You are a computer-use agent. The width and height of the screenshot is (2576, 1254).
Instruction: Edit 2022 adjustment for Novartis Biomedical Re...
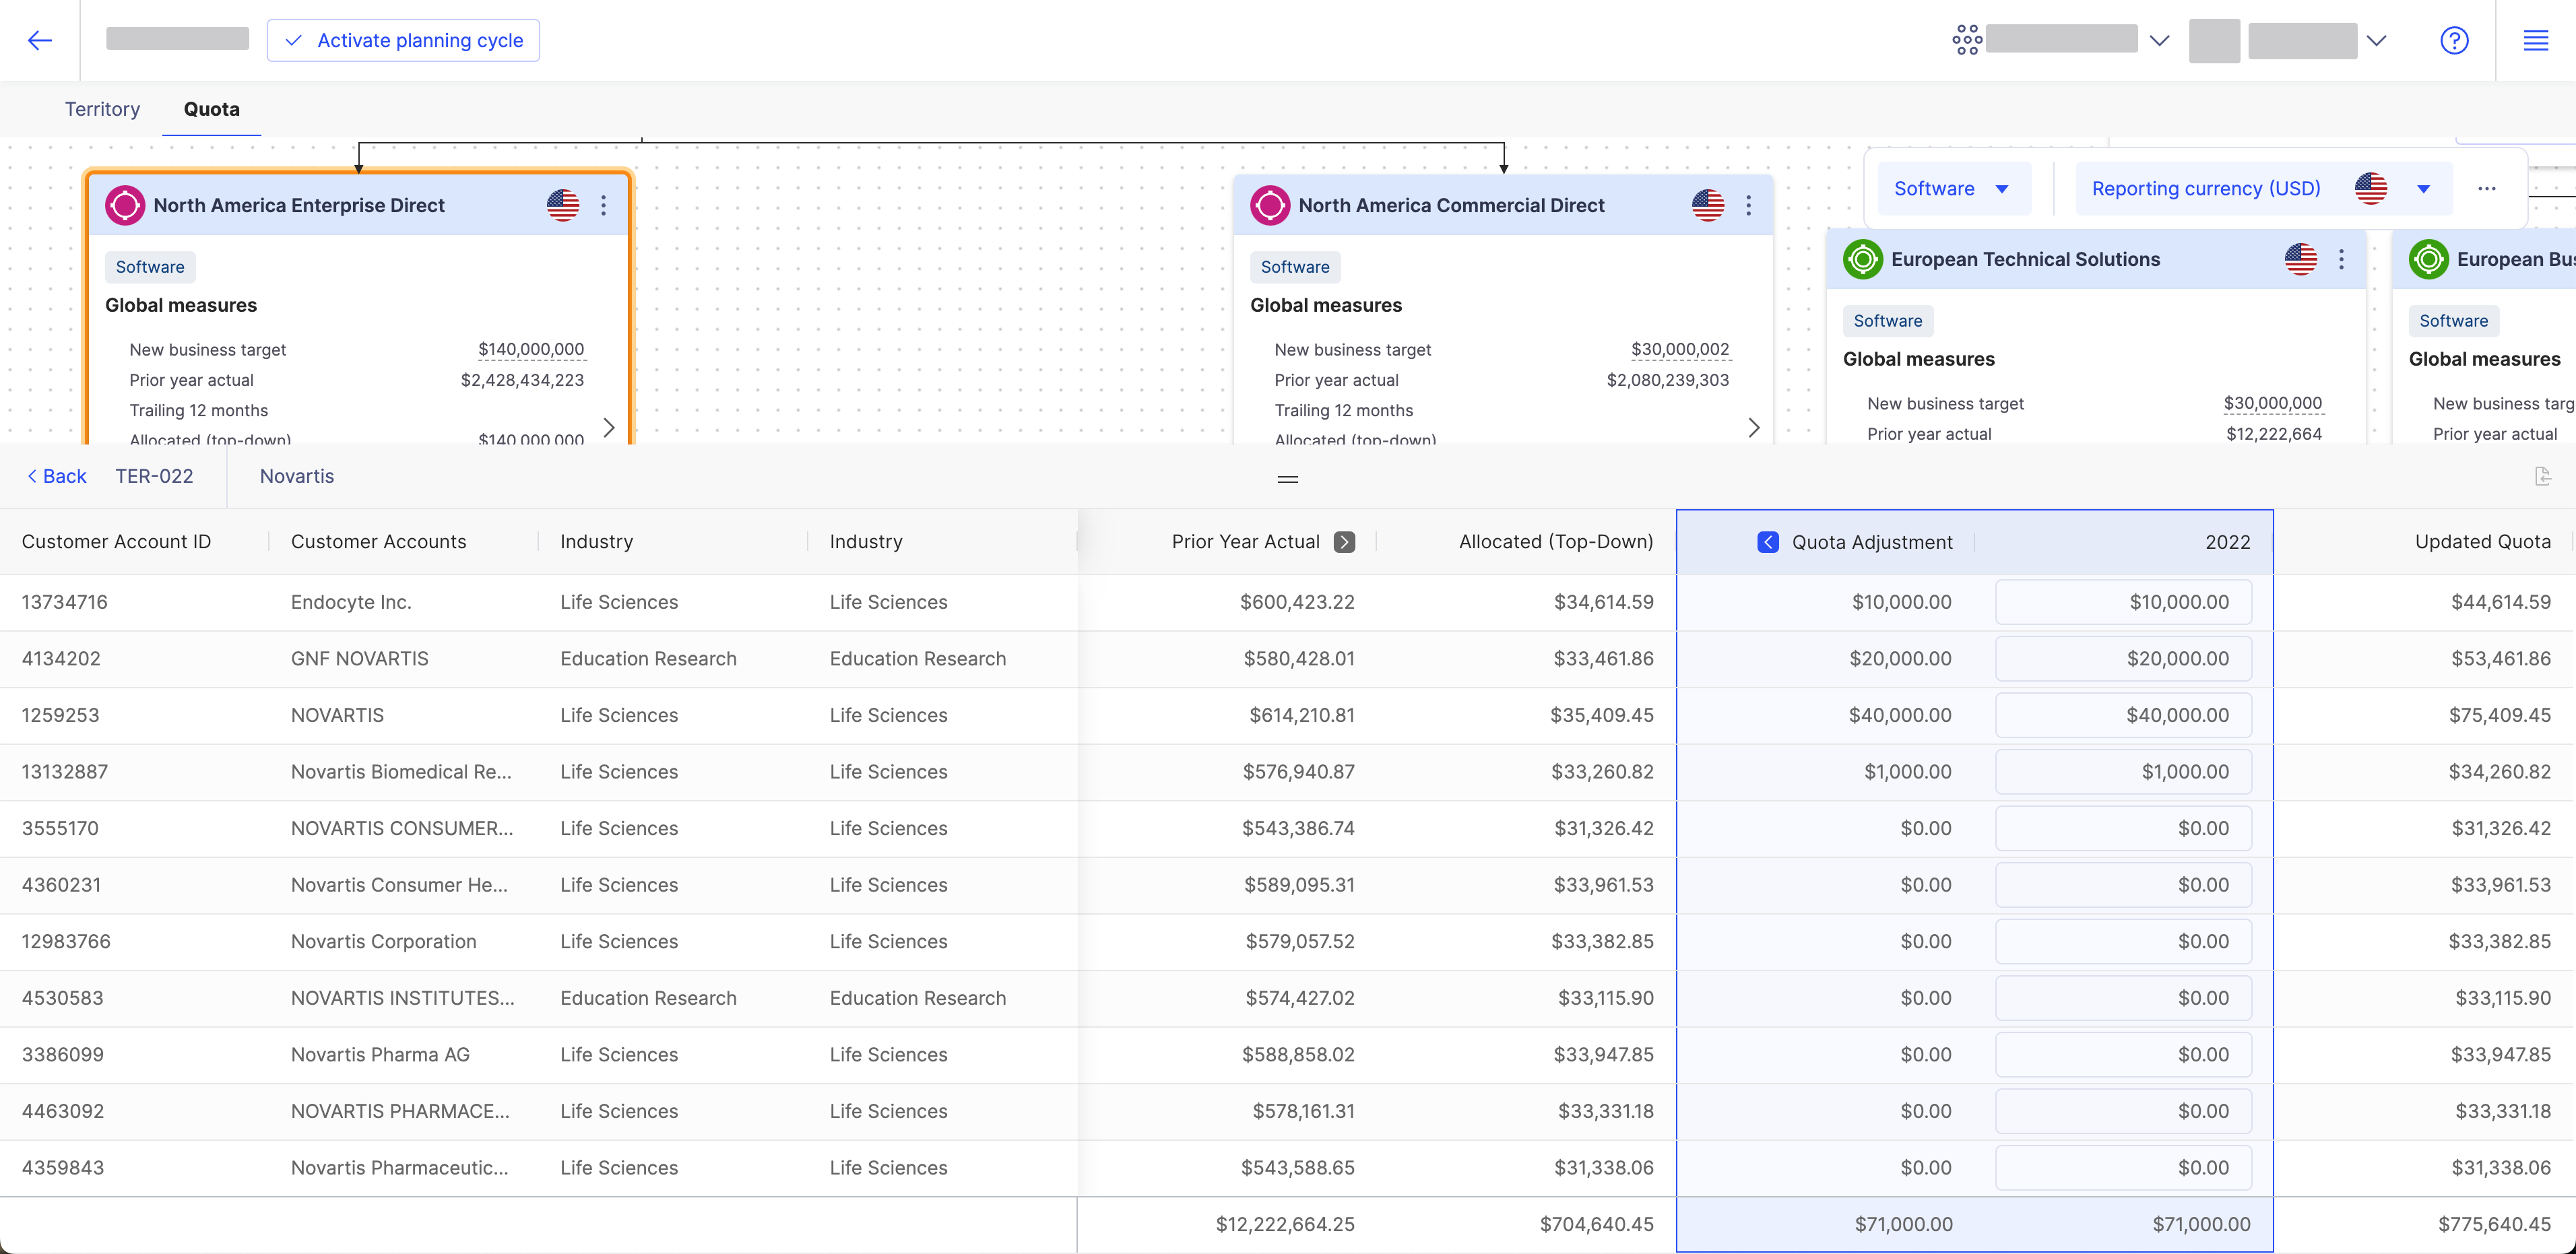tap(2124, 772)
